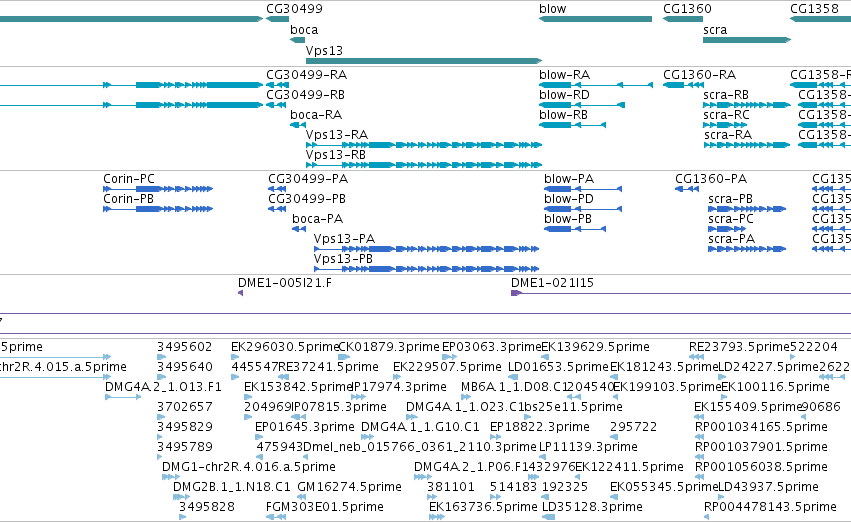Click the DME1-005I21.F clone label

tap(285, 283)
